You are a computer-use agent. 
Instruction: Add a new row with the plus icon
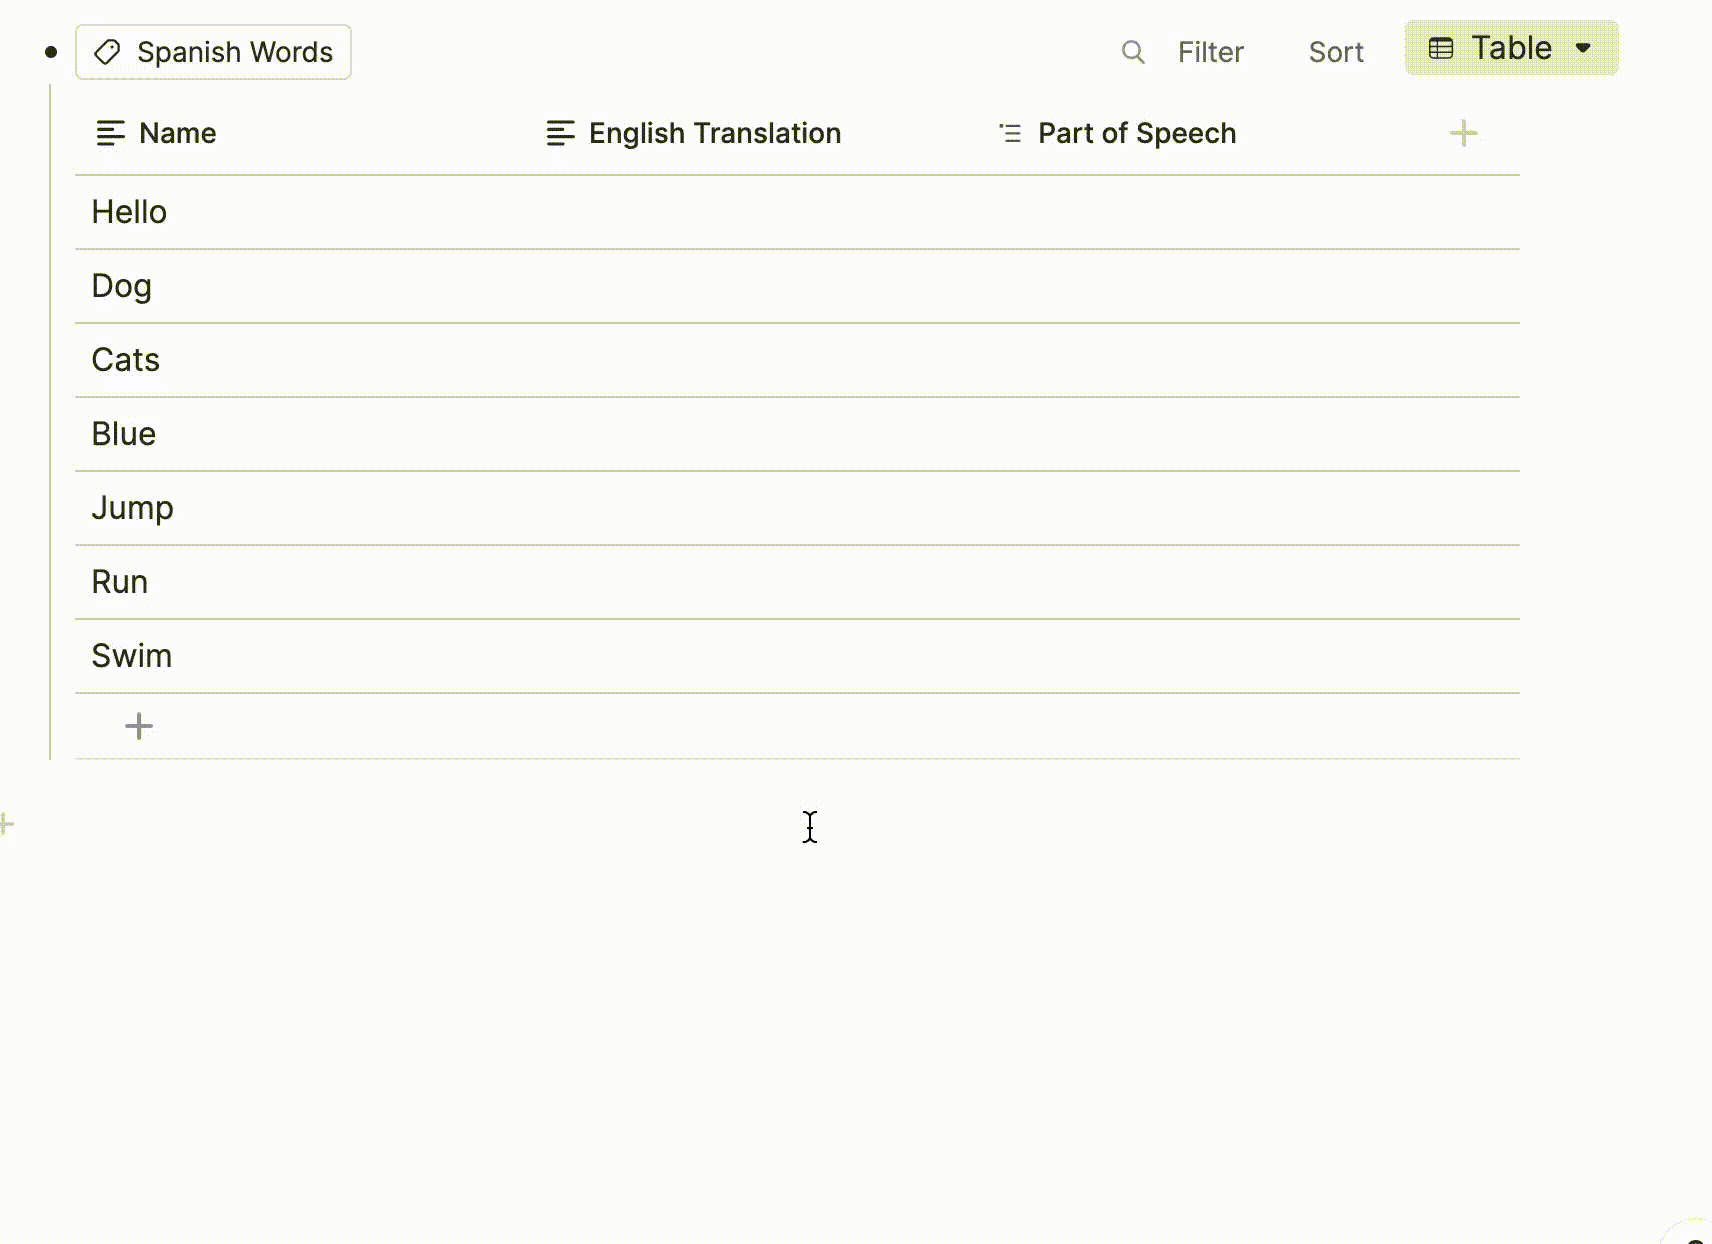pos(139,726)
